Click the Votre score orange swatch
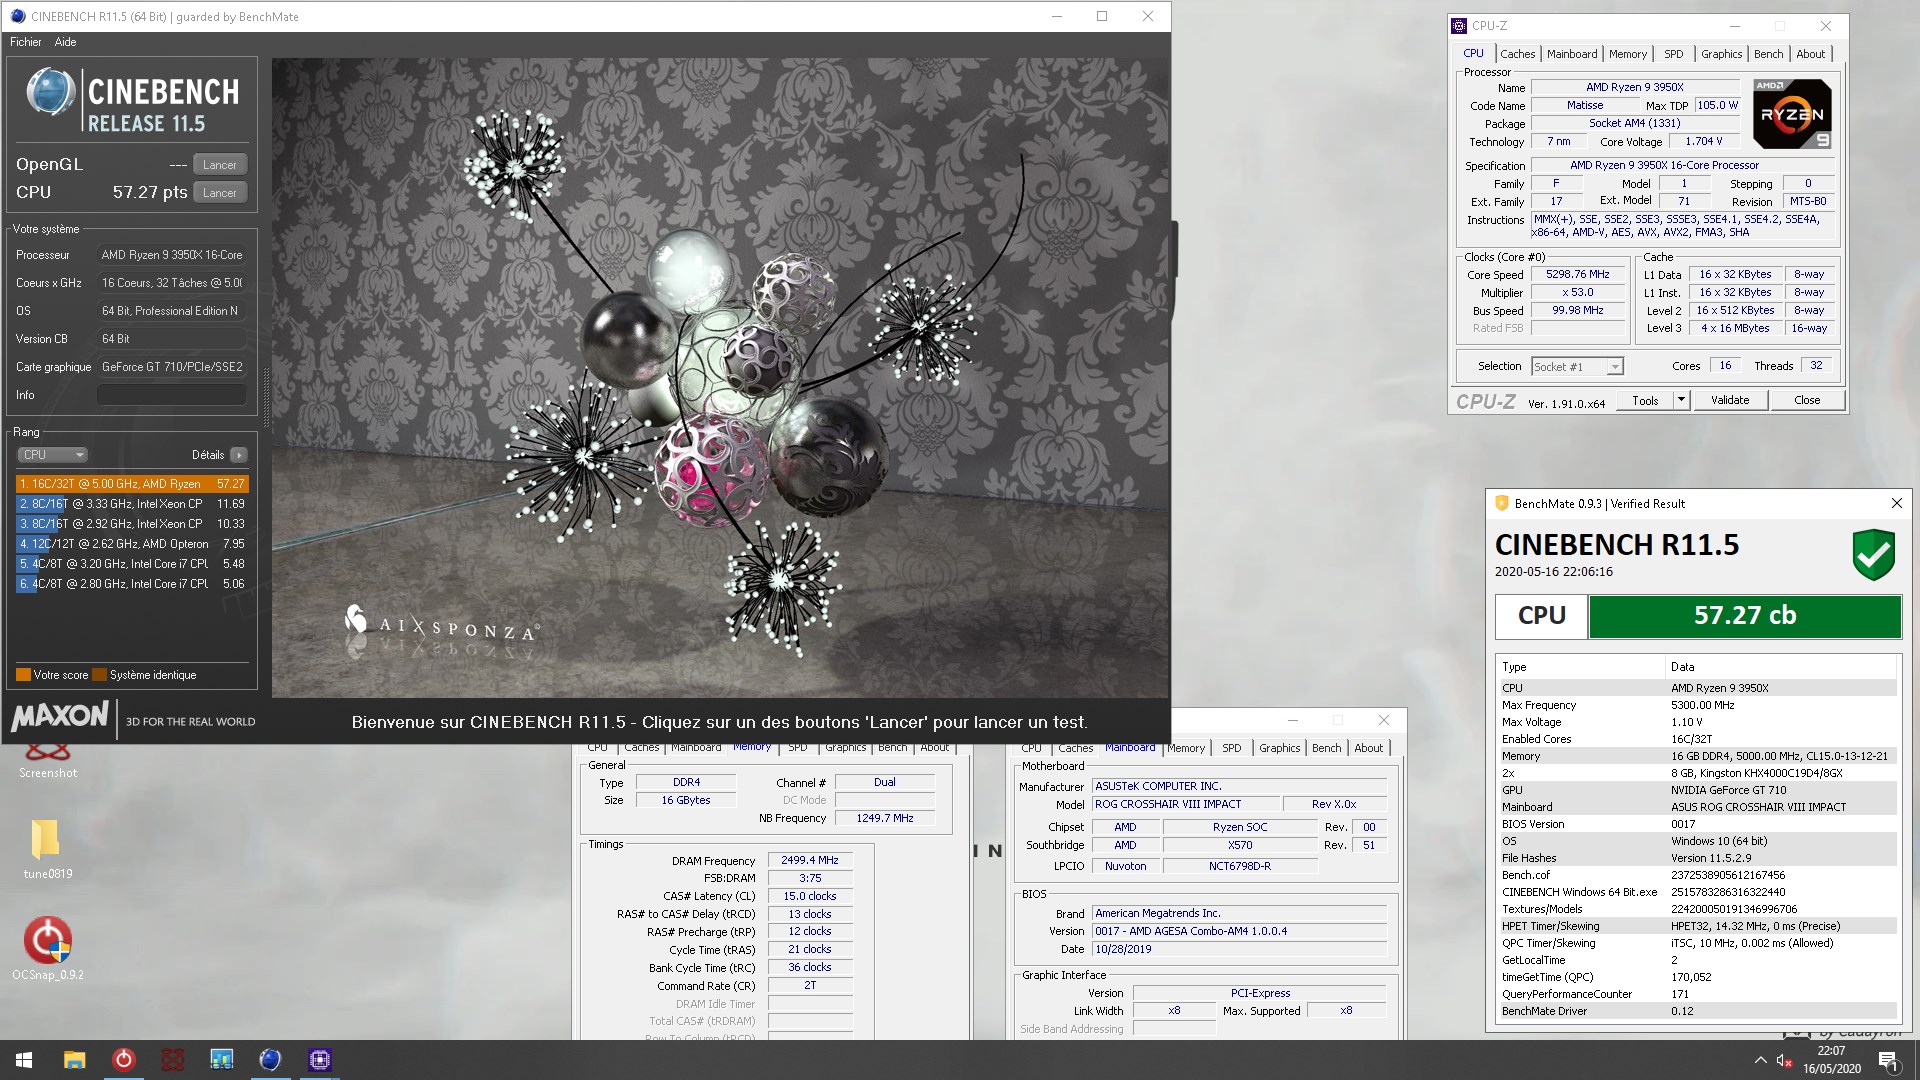The height and width of the screenshot is (1080, 1920). click(23, 675)
